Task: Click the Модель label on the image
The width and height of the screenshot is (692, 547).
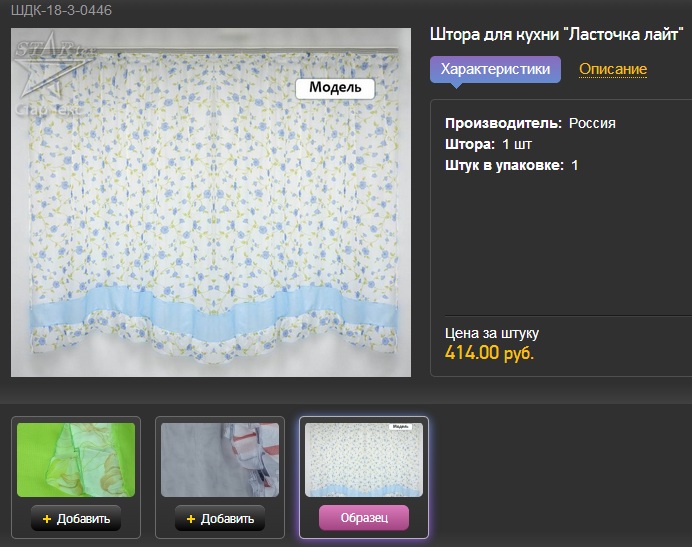Action: [x=335, y=88]
